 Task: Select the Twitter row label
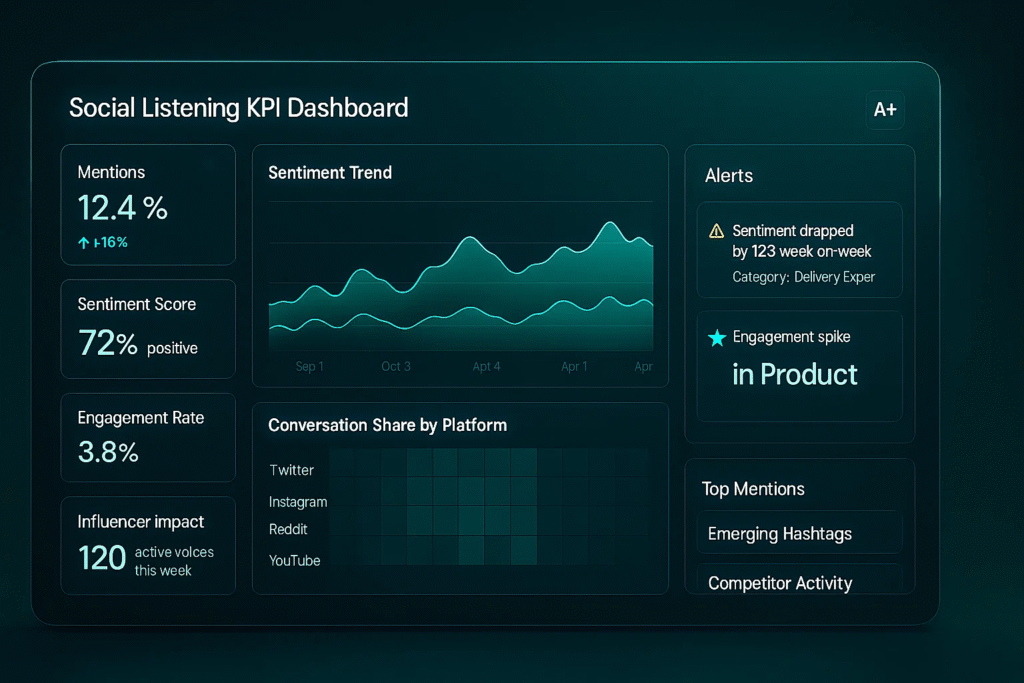[x=292, y=470]
